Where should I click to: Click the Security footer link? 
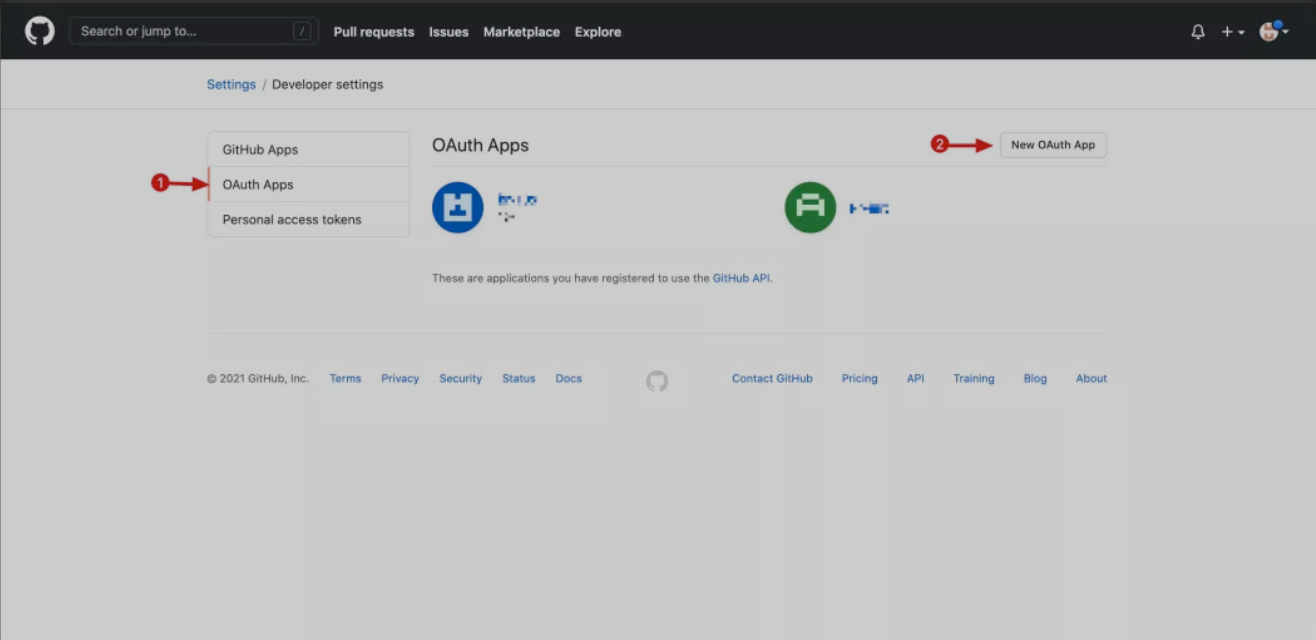(x=460, y=379)
